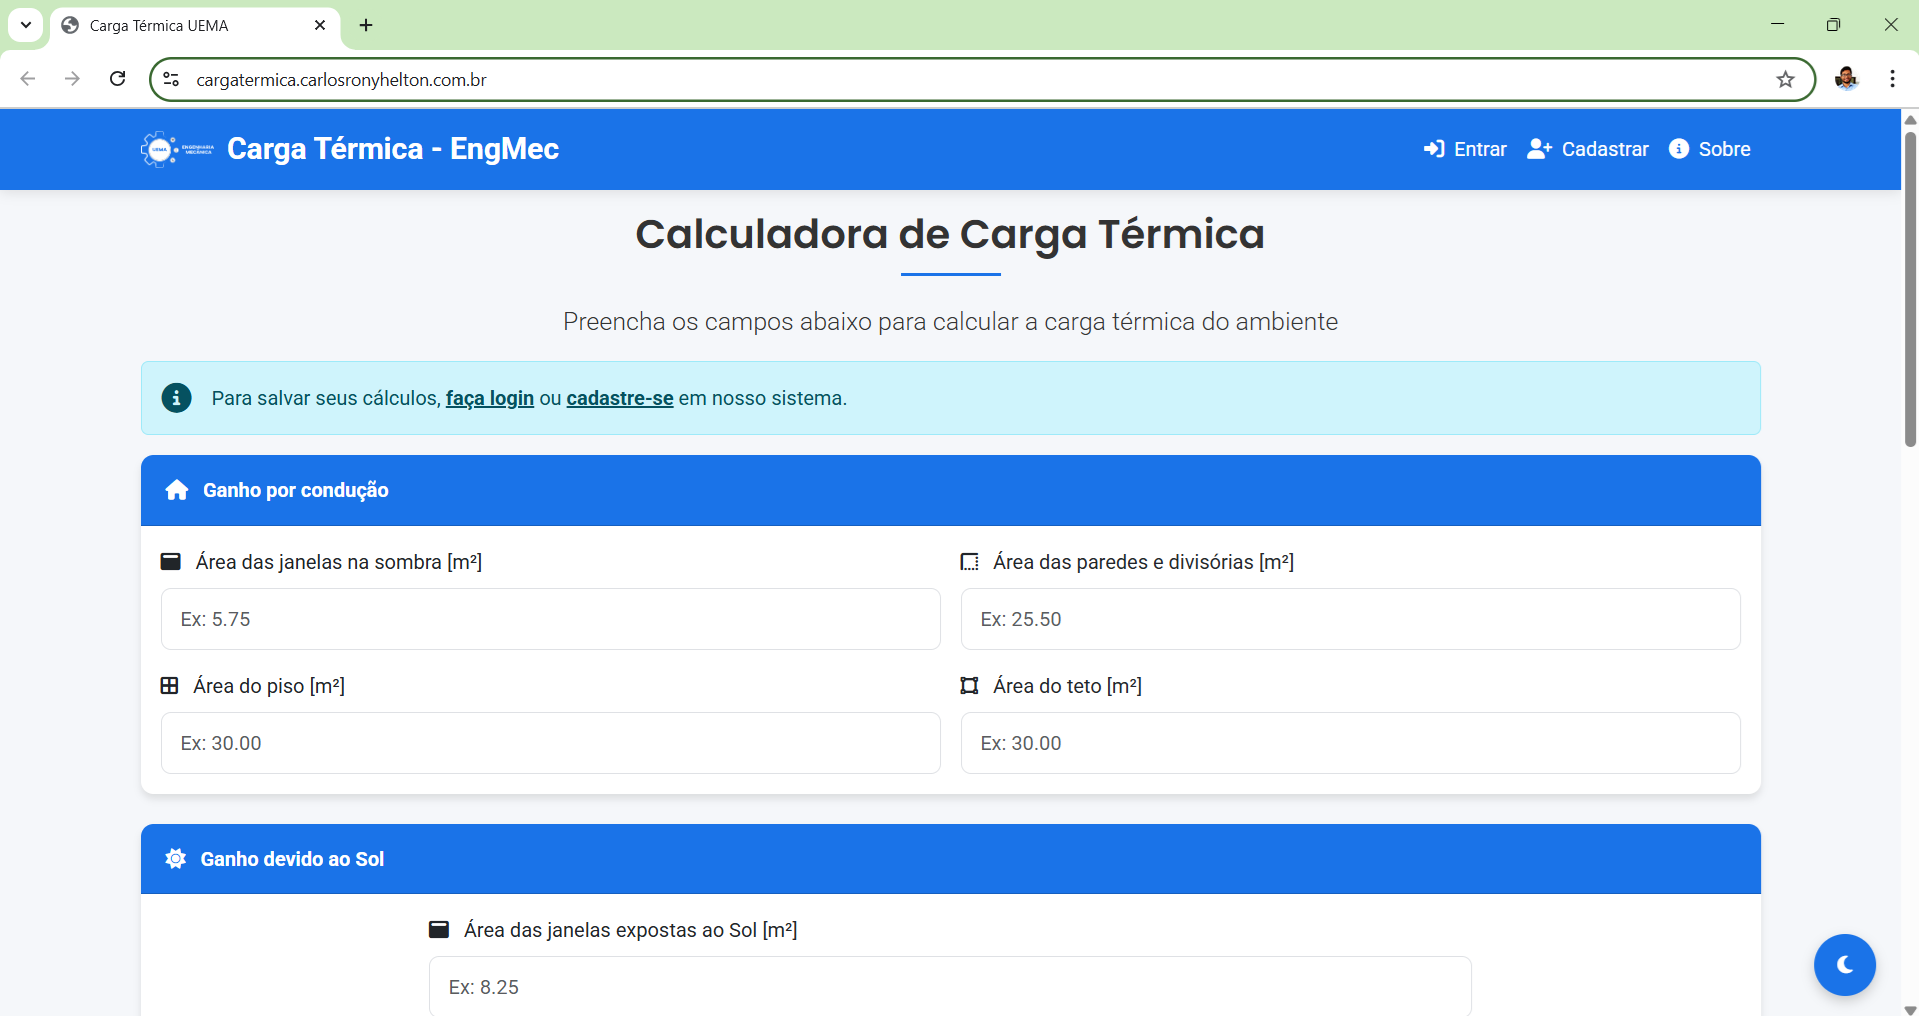The image size is (1919, 1016).
Task: Click the 'Área das paredes e divisórias [m²]' label
Action: point(1143,562)
